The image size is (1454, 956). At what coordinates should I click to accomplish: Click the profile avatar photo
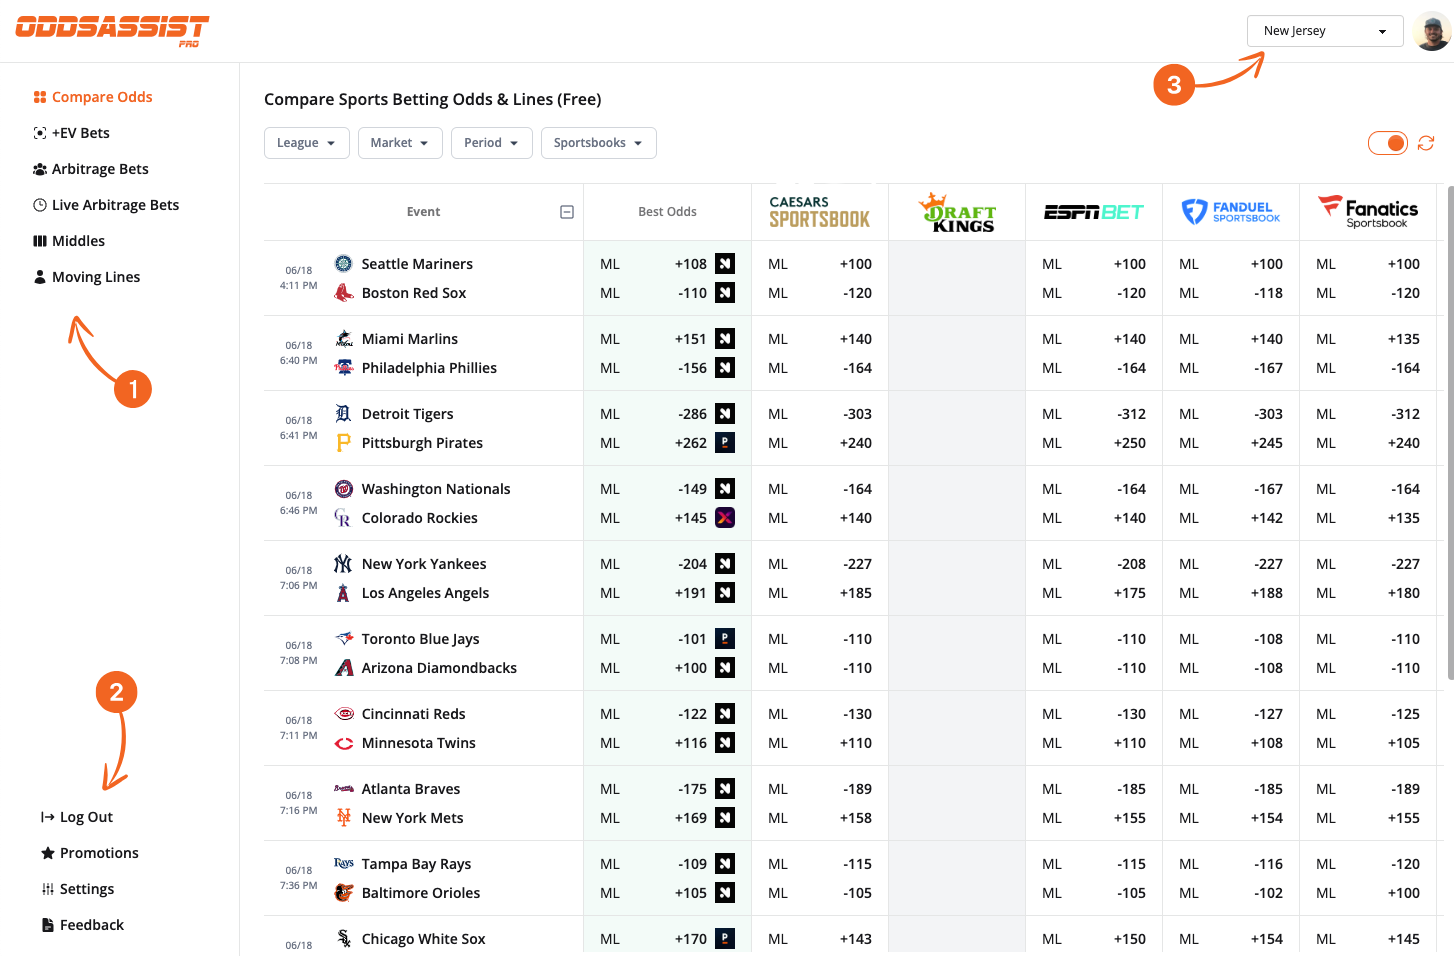tap(1432, 30)
